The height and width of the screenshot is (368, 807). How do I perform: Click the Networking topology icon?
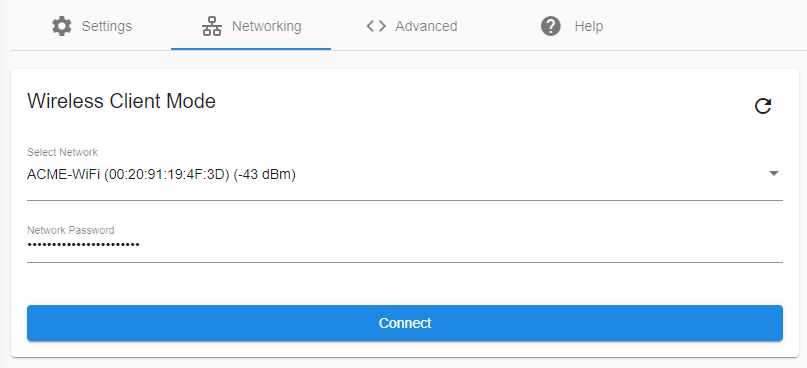212,26
